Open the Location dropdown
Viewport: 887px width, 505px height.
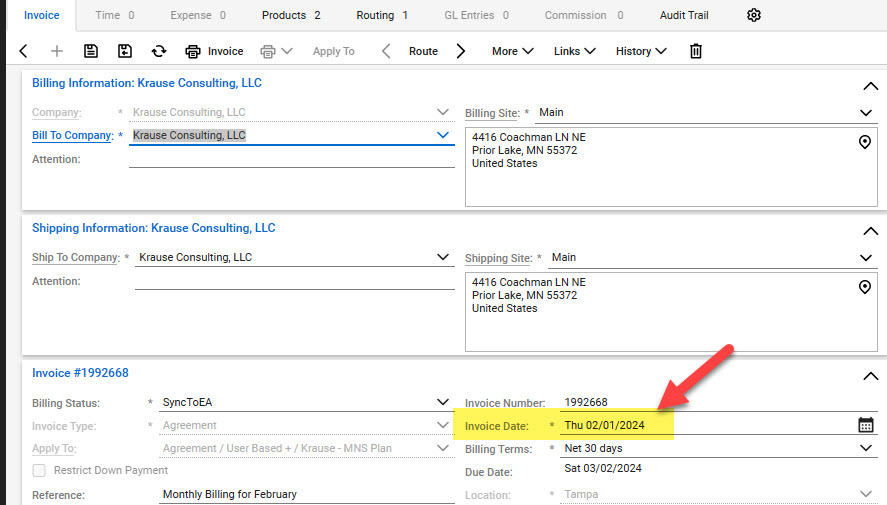tap(866, 494)
